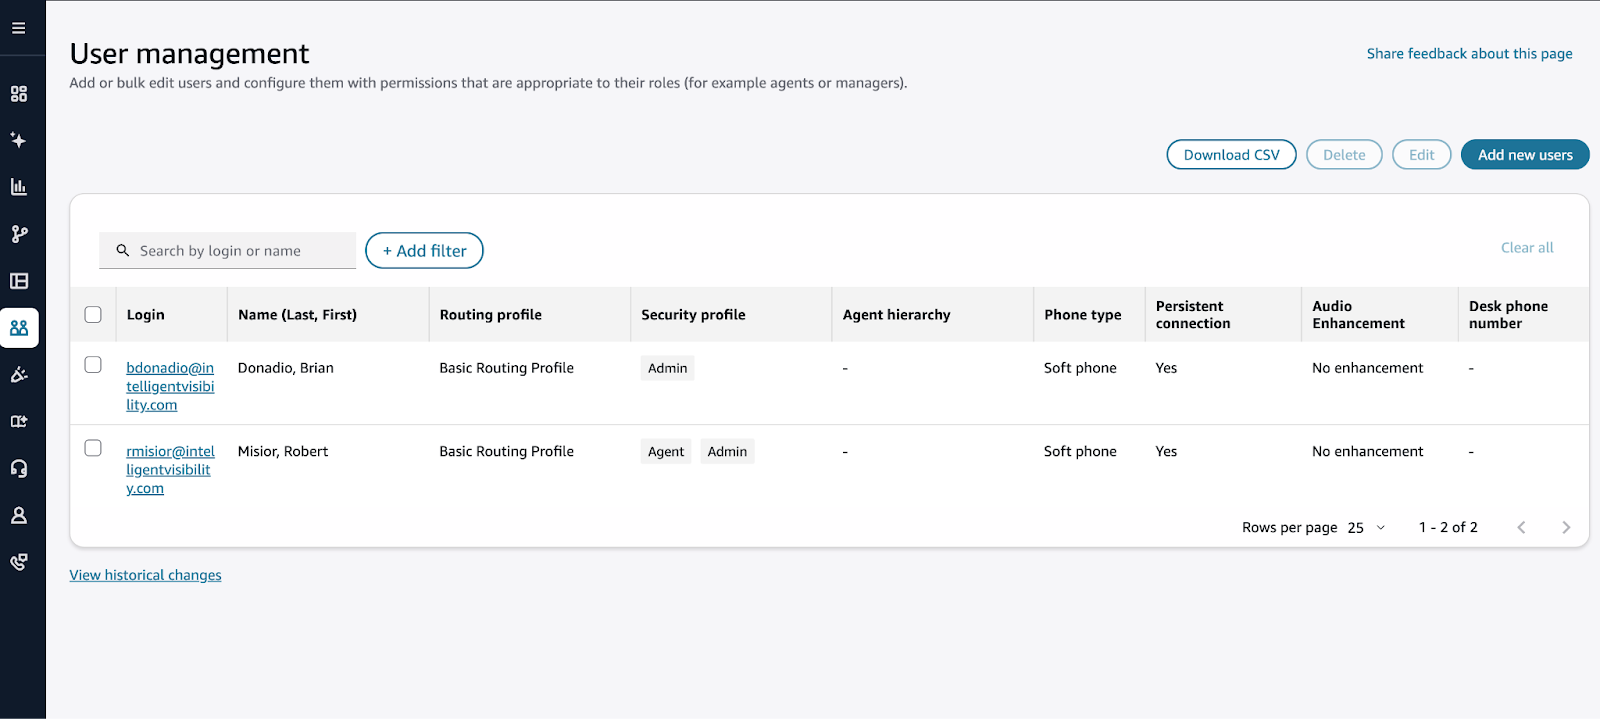Click the Add new users button
The width and height of the screenshot is (1600, 719).
tap(1524, 155)
